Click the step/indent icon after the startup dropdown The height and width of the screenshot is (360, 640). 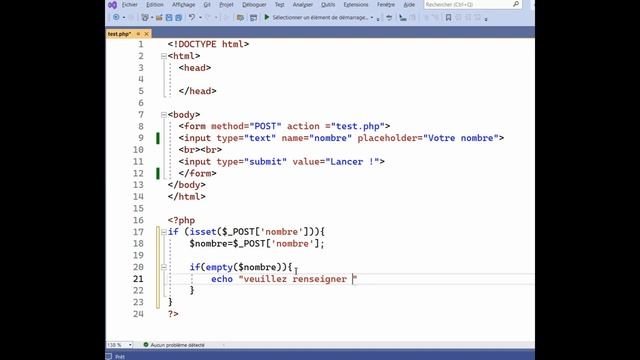pos(389,18)
